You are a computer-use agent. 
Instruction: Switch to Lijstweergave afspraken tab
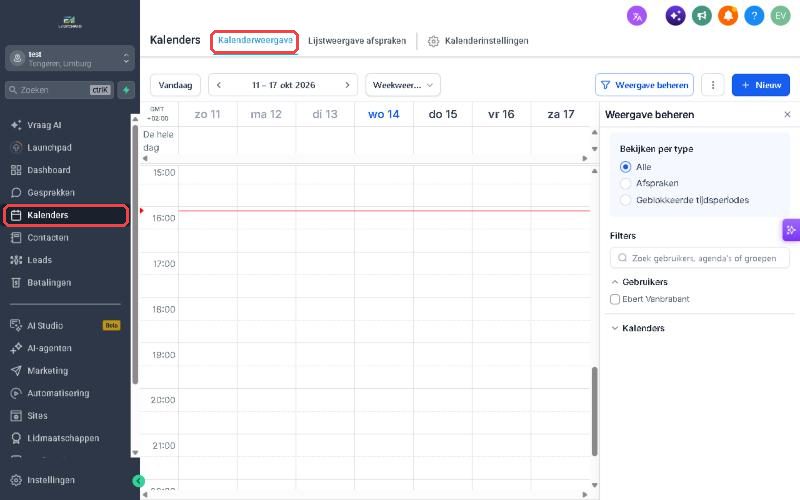[x=357, y=41]
